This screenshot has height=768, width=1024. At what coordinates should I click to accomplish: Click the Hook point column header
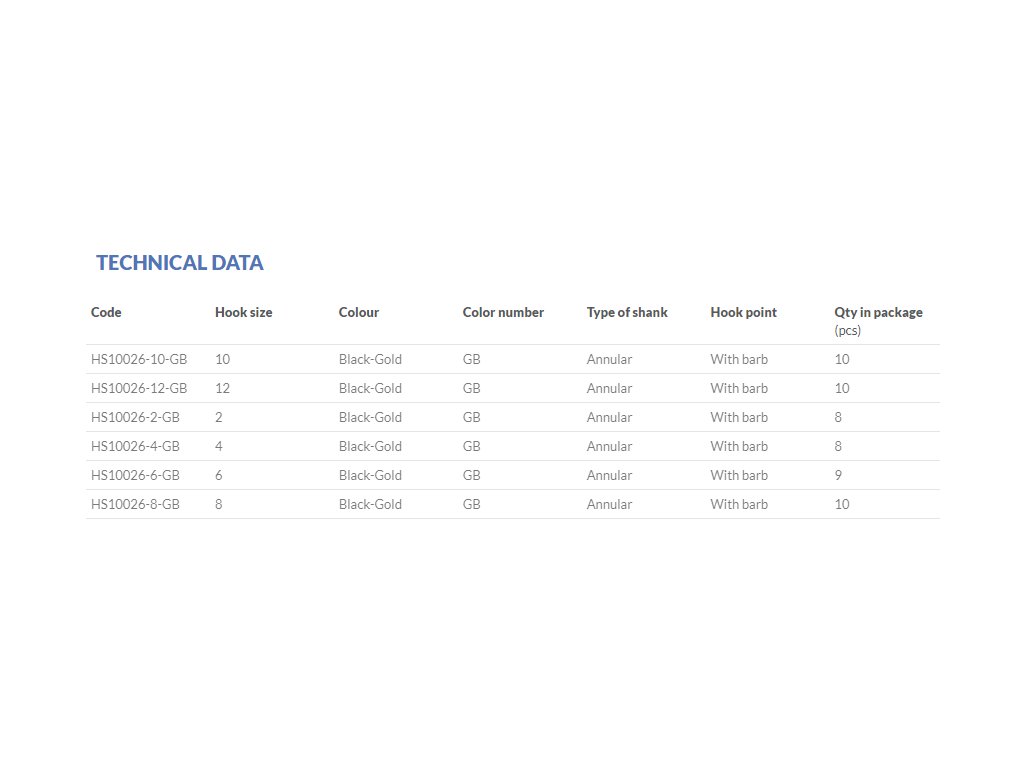tap(743, 312)
